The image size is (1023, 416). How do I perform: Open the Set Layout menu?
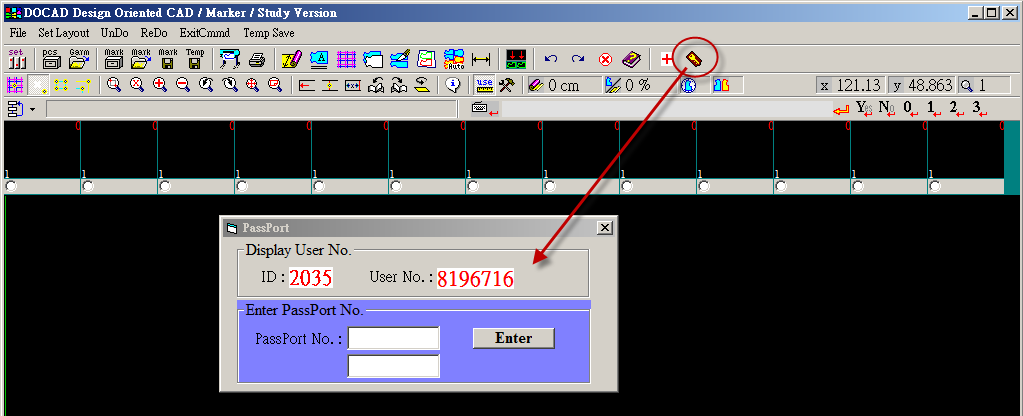63,33
